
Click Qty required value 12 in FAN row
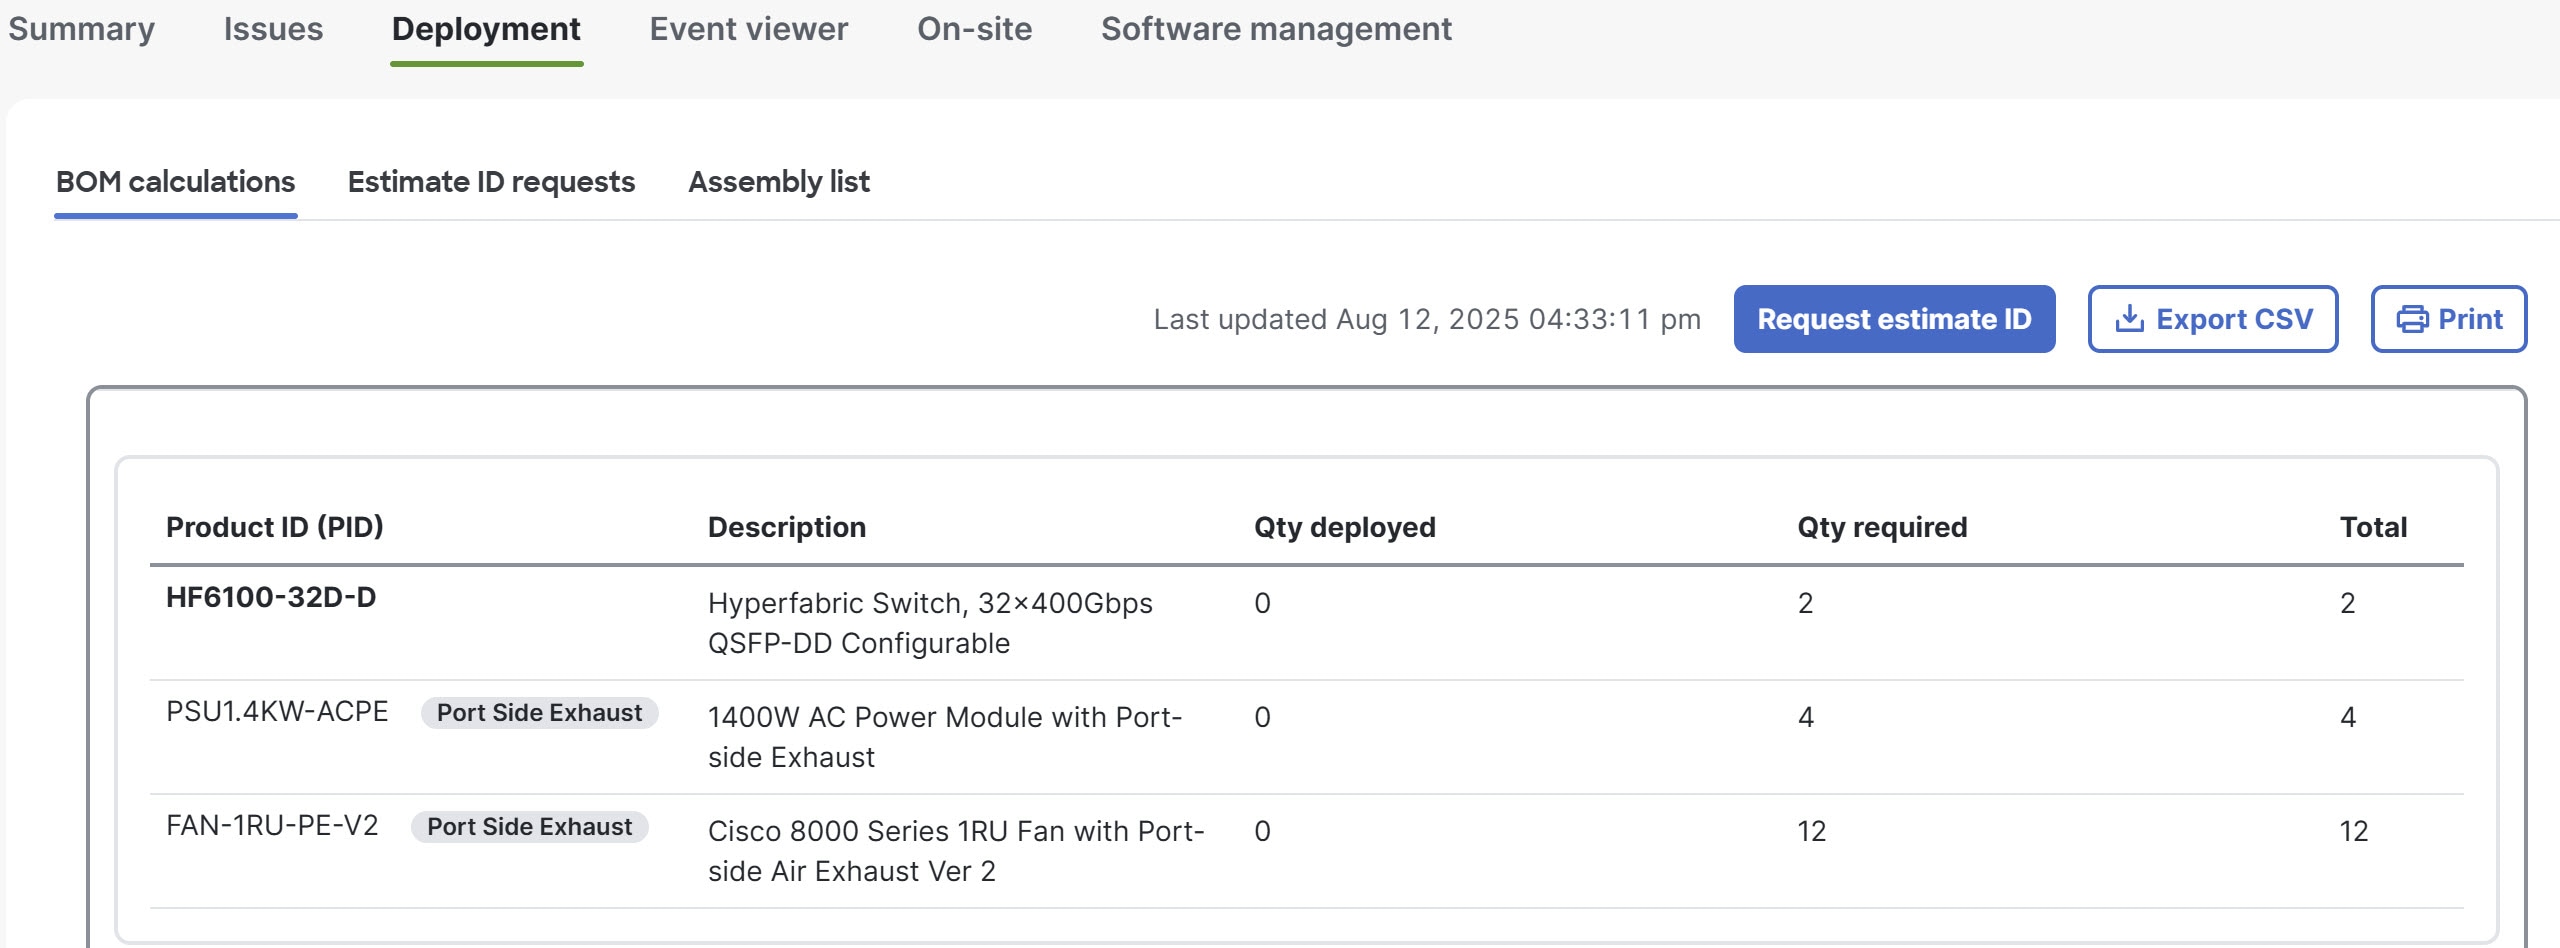tap(1811, 831)
